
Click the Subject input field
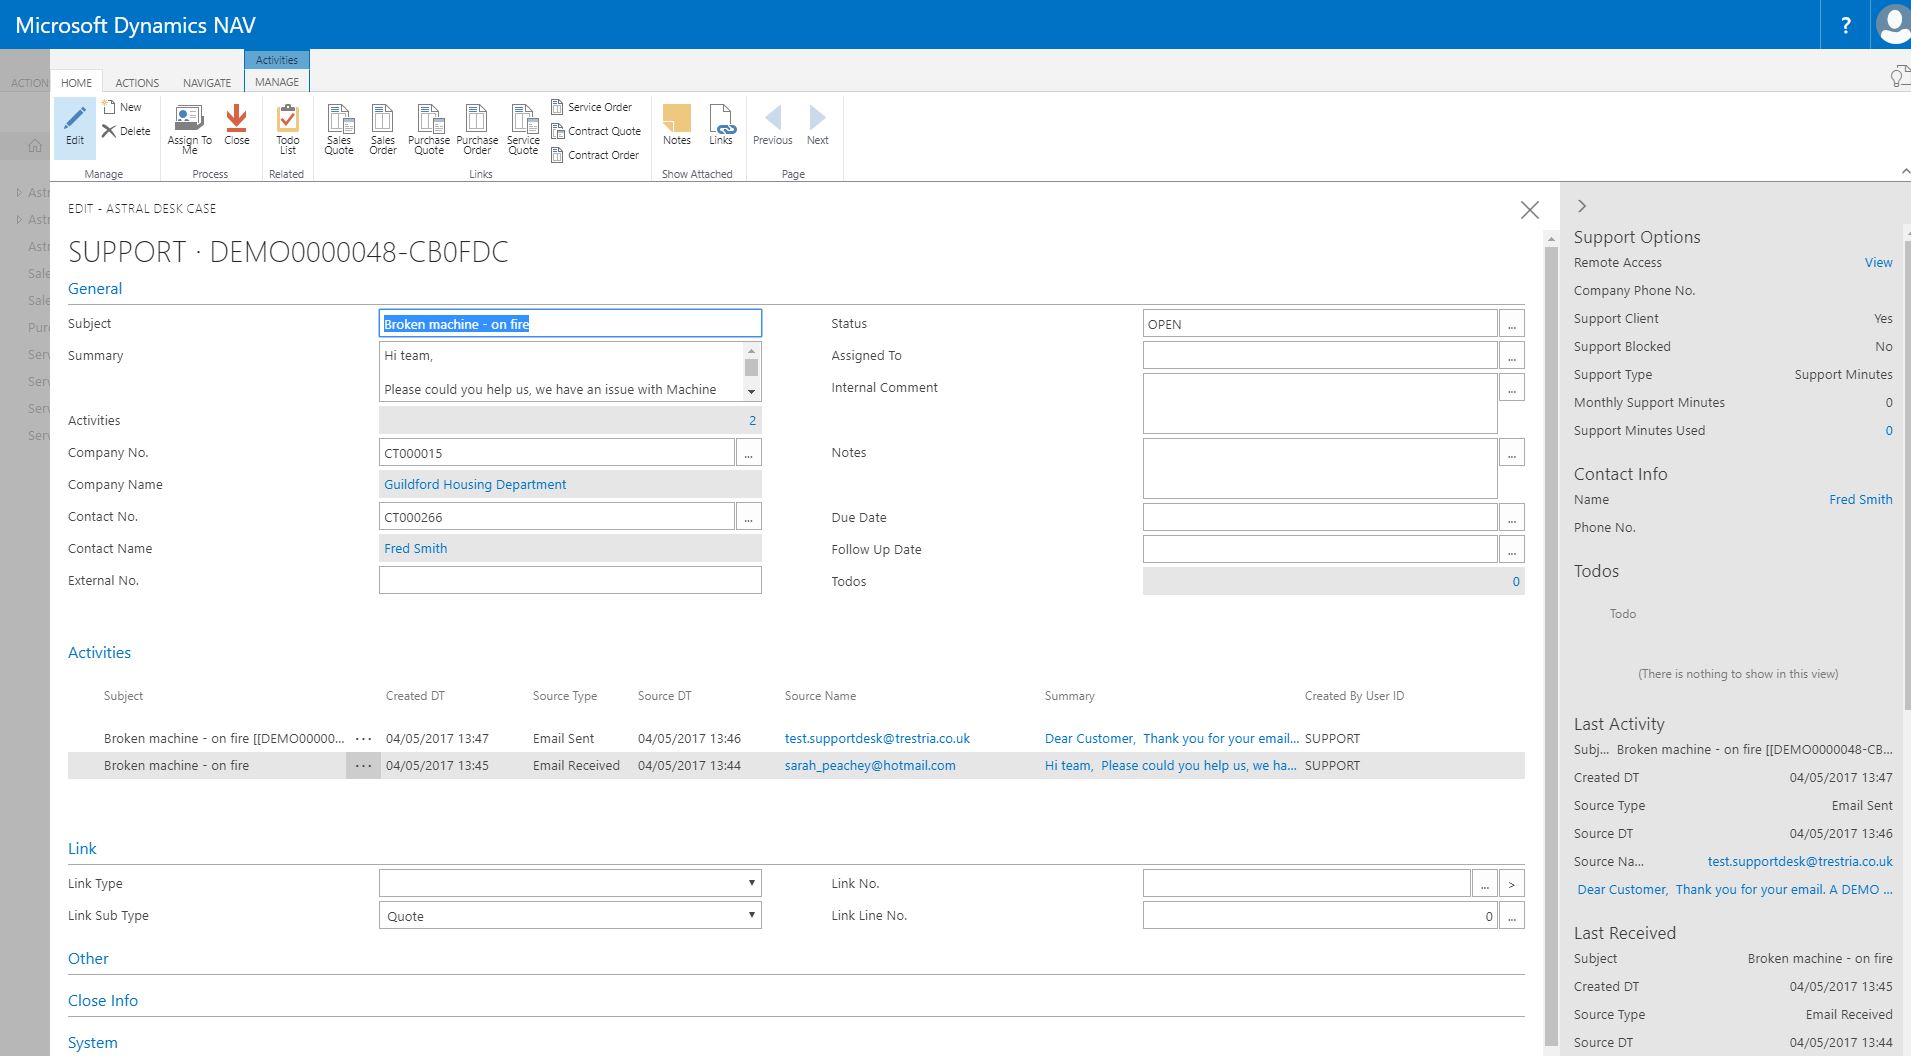pyautogui.click(x=570, y=323)
